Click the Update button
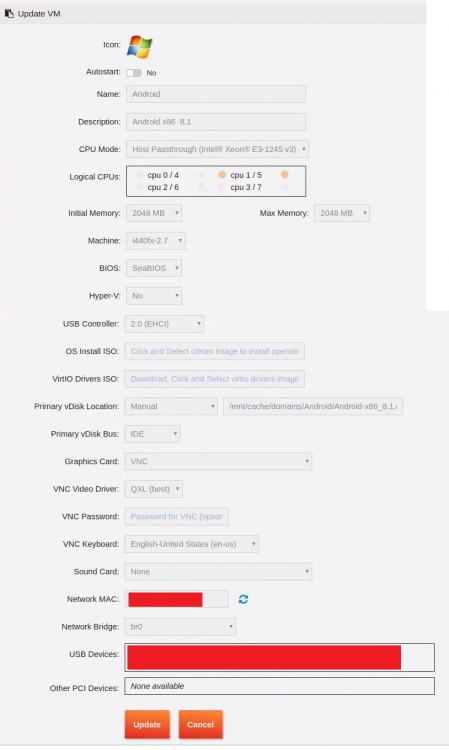 click(x=147, y=724)
